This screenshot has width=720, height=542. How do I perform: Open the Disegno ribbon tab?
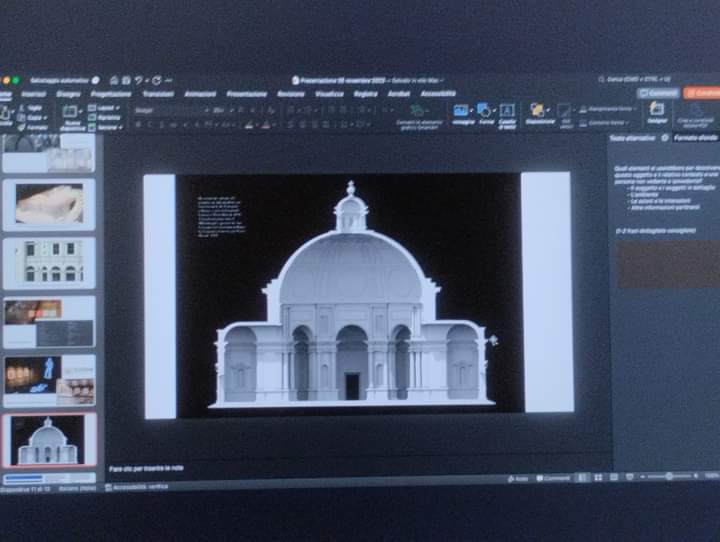coord(68,94)
